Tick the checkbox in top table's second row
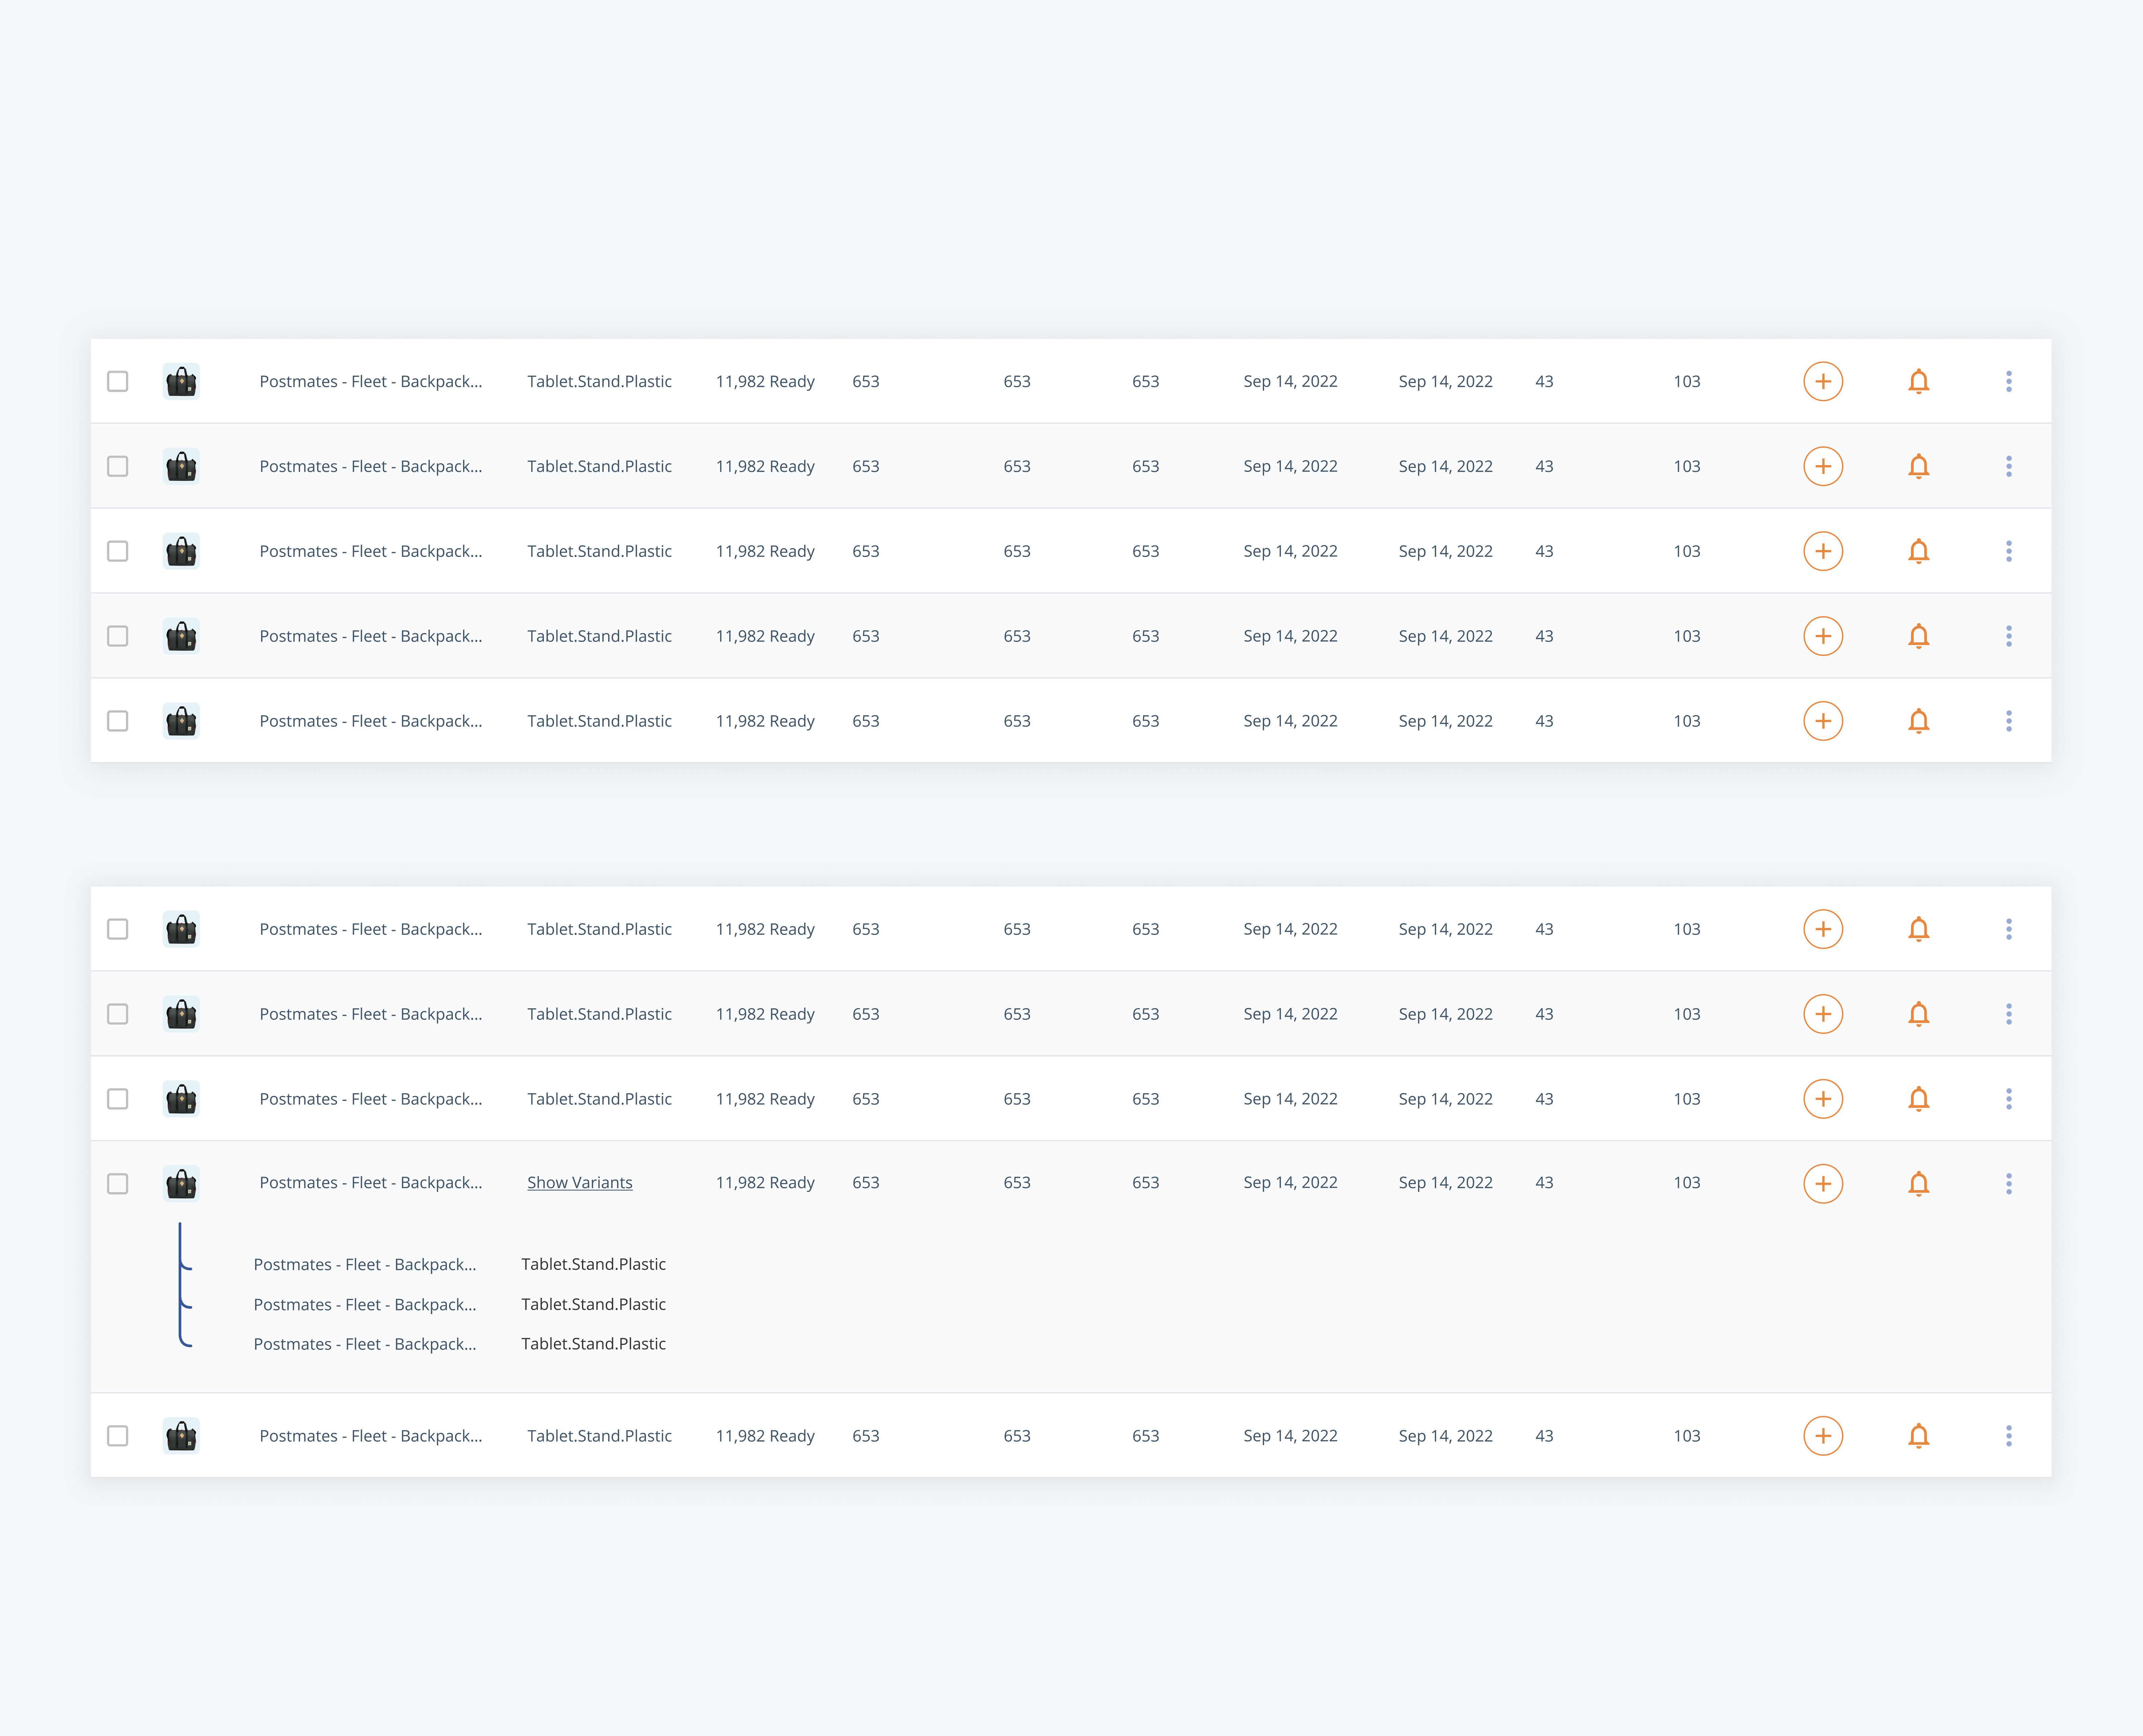This screenshot has height=1736, width=2143. click(118, 466)
